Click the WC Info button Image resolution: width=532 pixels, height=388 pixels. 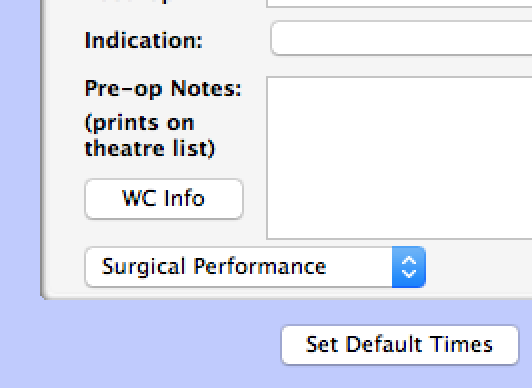(x=164, y=199)
